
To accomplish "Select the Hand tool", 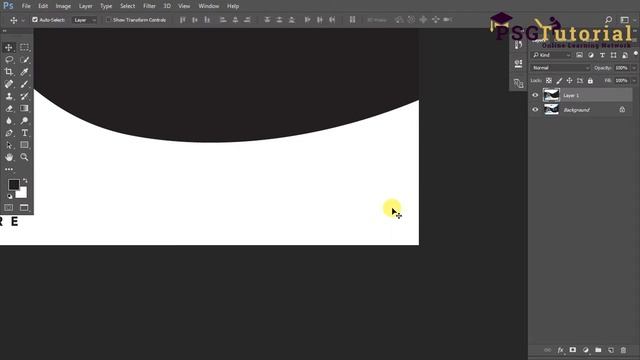I will pos(9,158).
